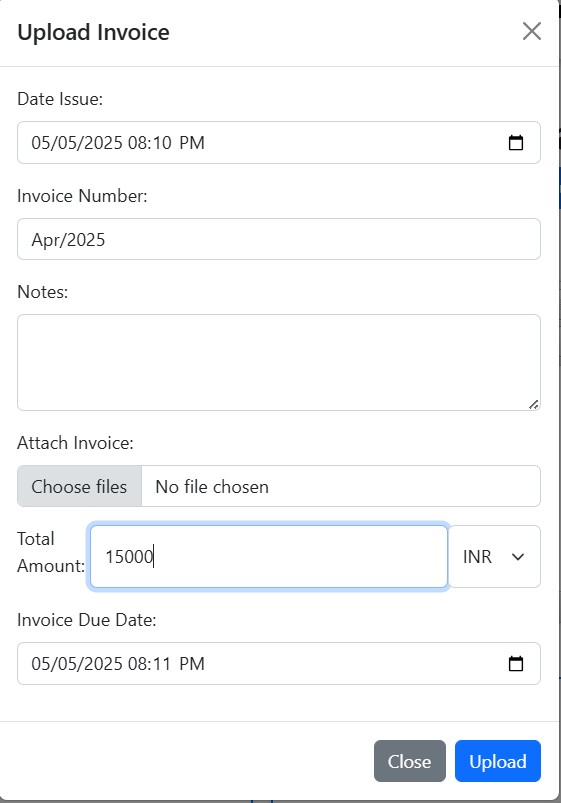The image size is (561, 803).
Task: Click the blue Upload button
Action: [497, 761]
